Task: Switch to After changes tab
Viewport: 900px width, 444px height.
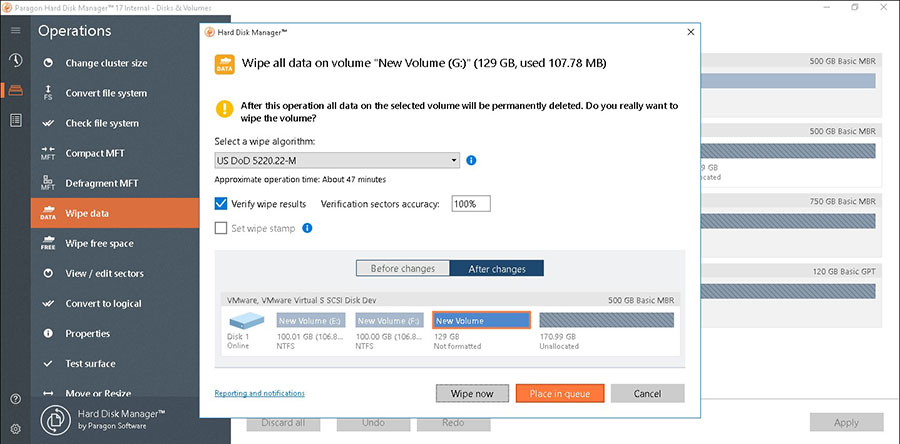Action: (x=497, y=268)
